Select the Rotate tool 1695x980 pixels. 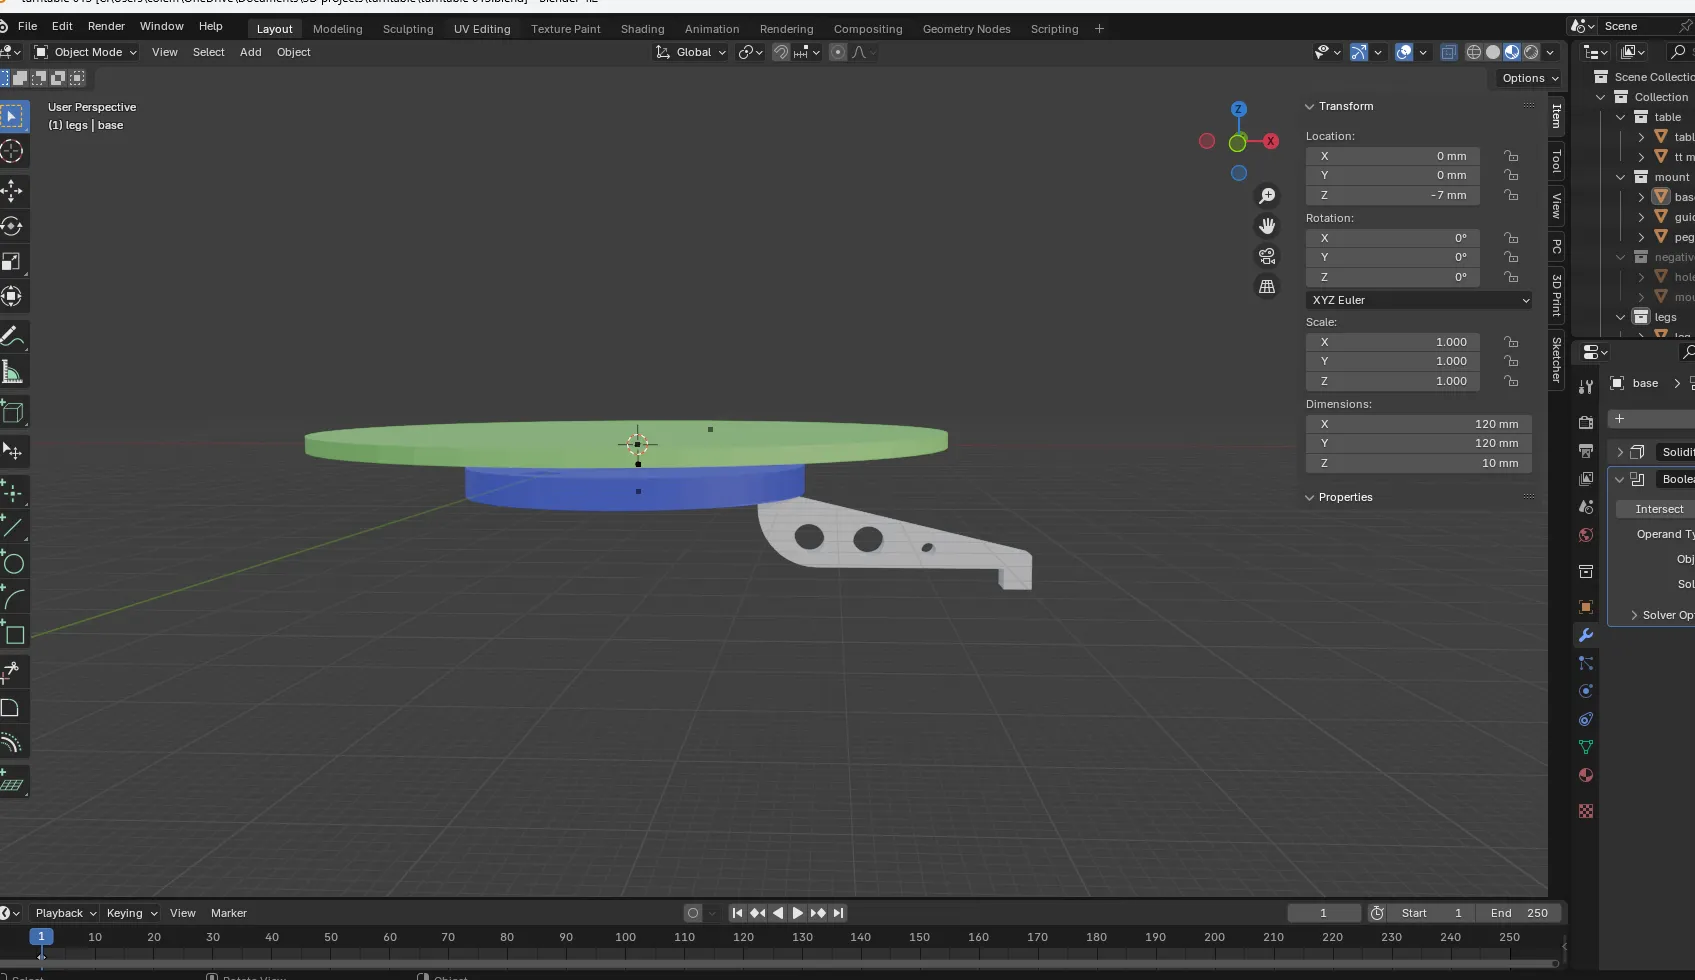click(13, 226)
